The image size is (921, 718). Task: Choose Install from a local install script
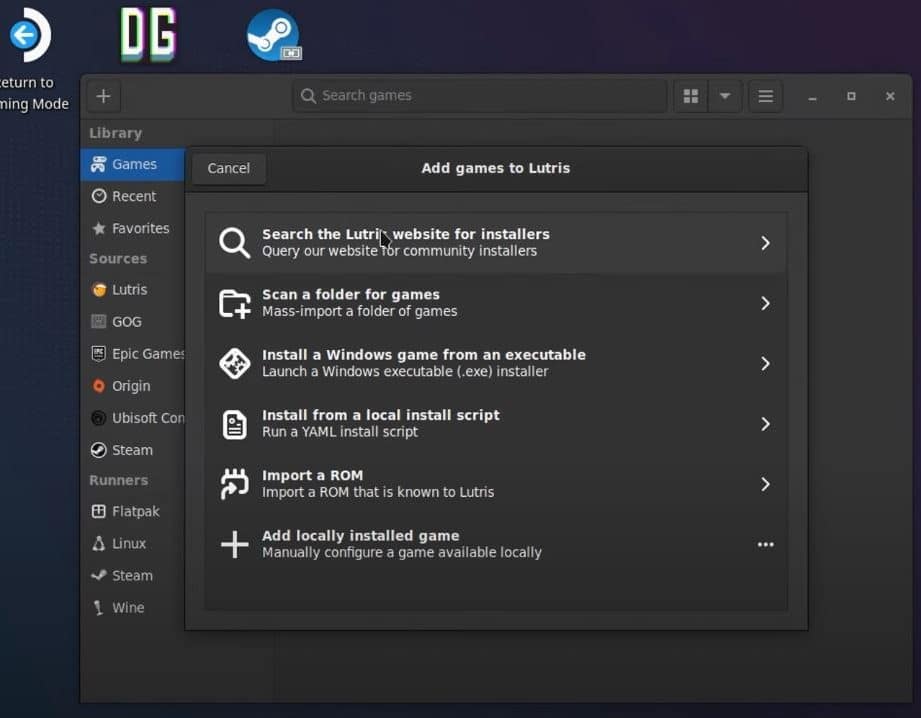point(496,424)
